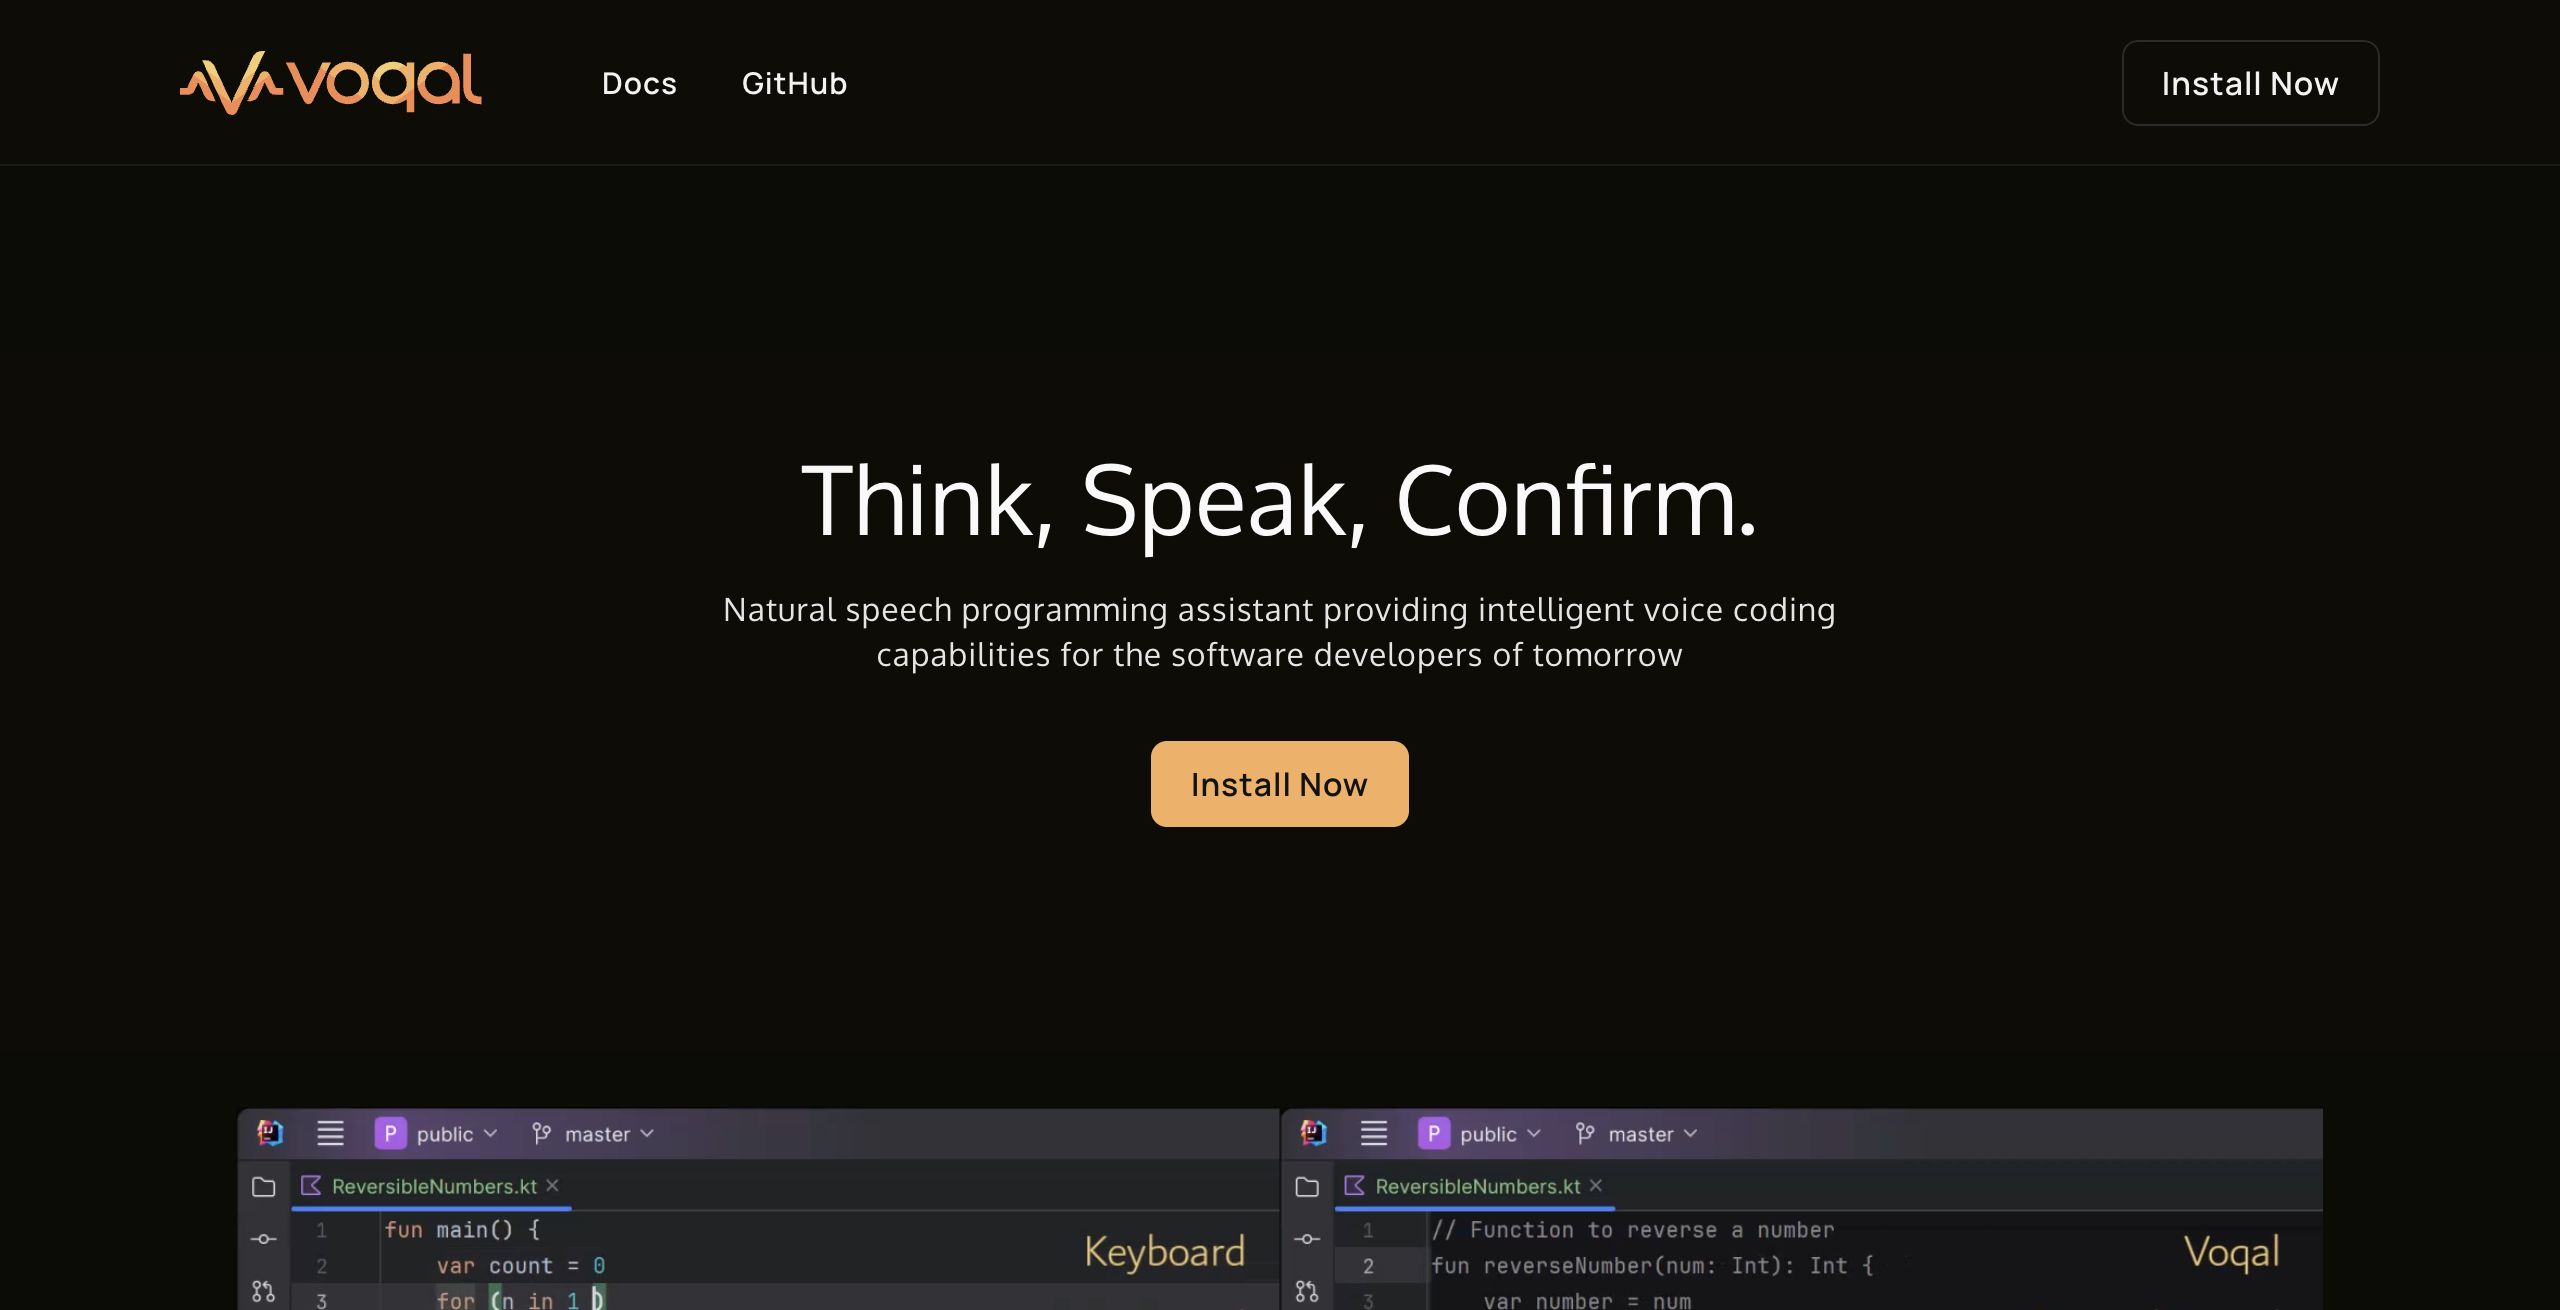Viewport: 2560px width, 1310px height.
Task: Click IntelliJ logo icon in left IDE
Action: pyautogui.click(x=270, y=1133)
